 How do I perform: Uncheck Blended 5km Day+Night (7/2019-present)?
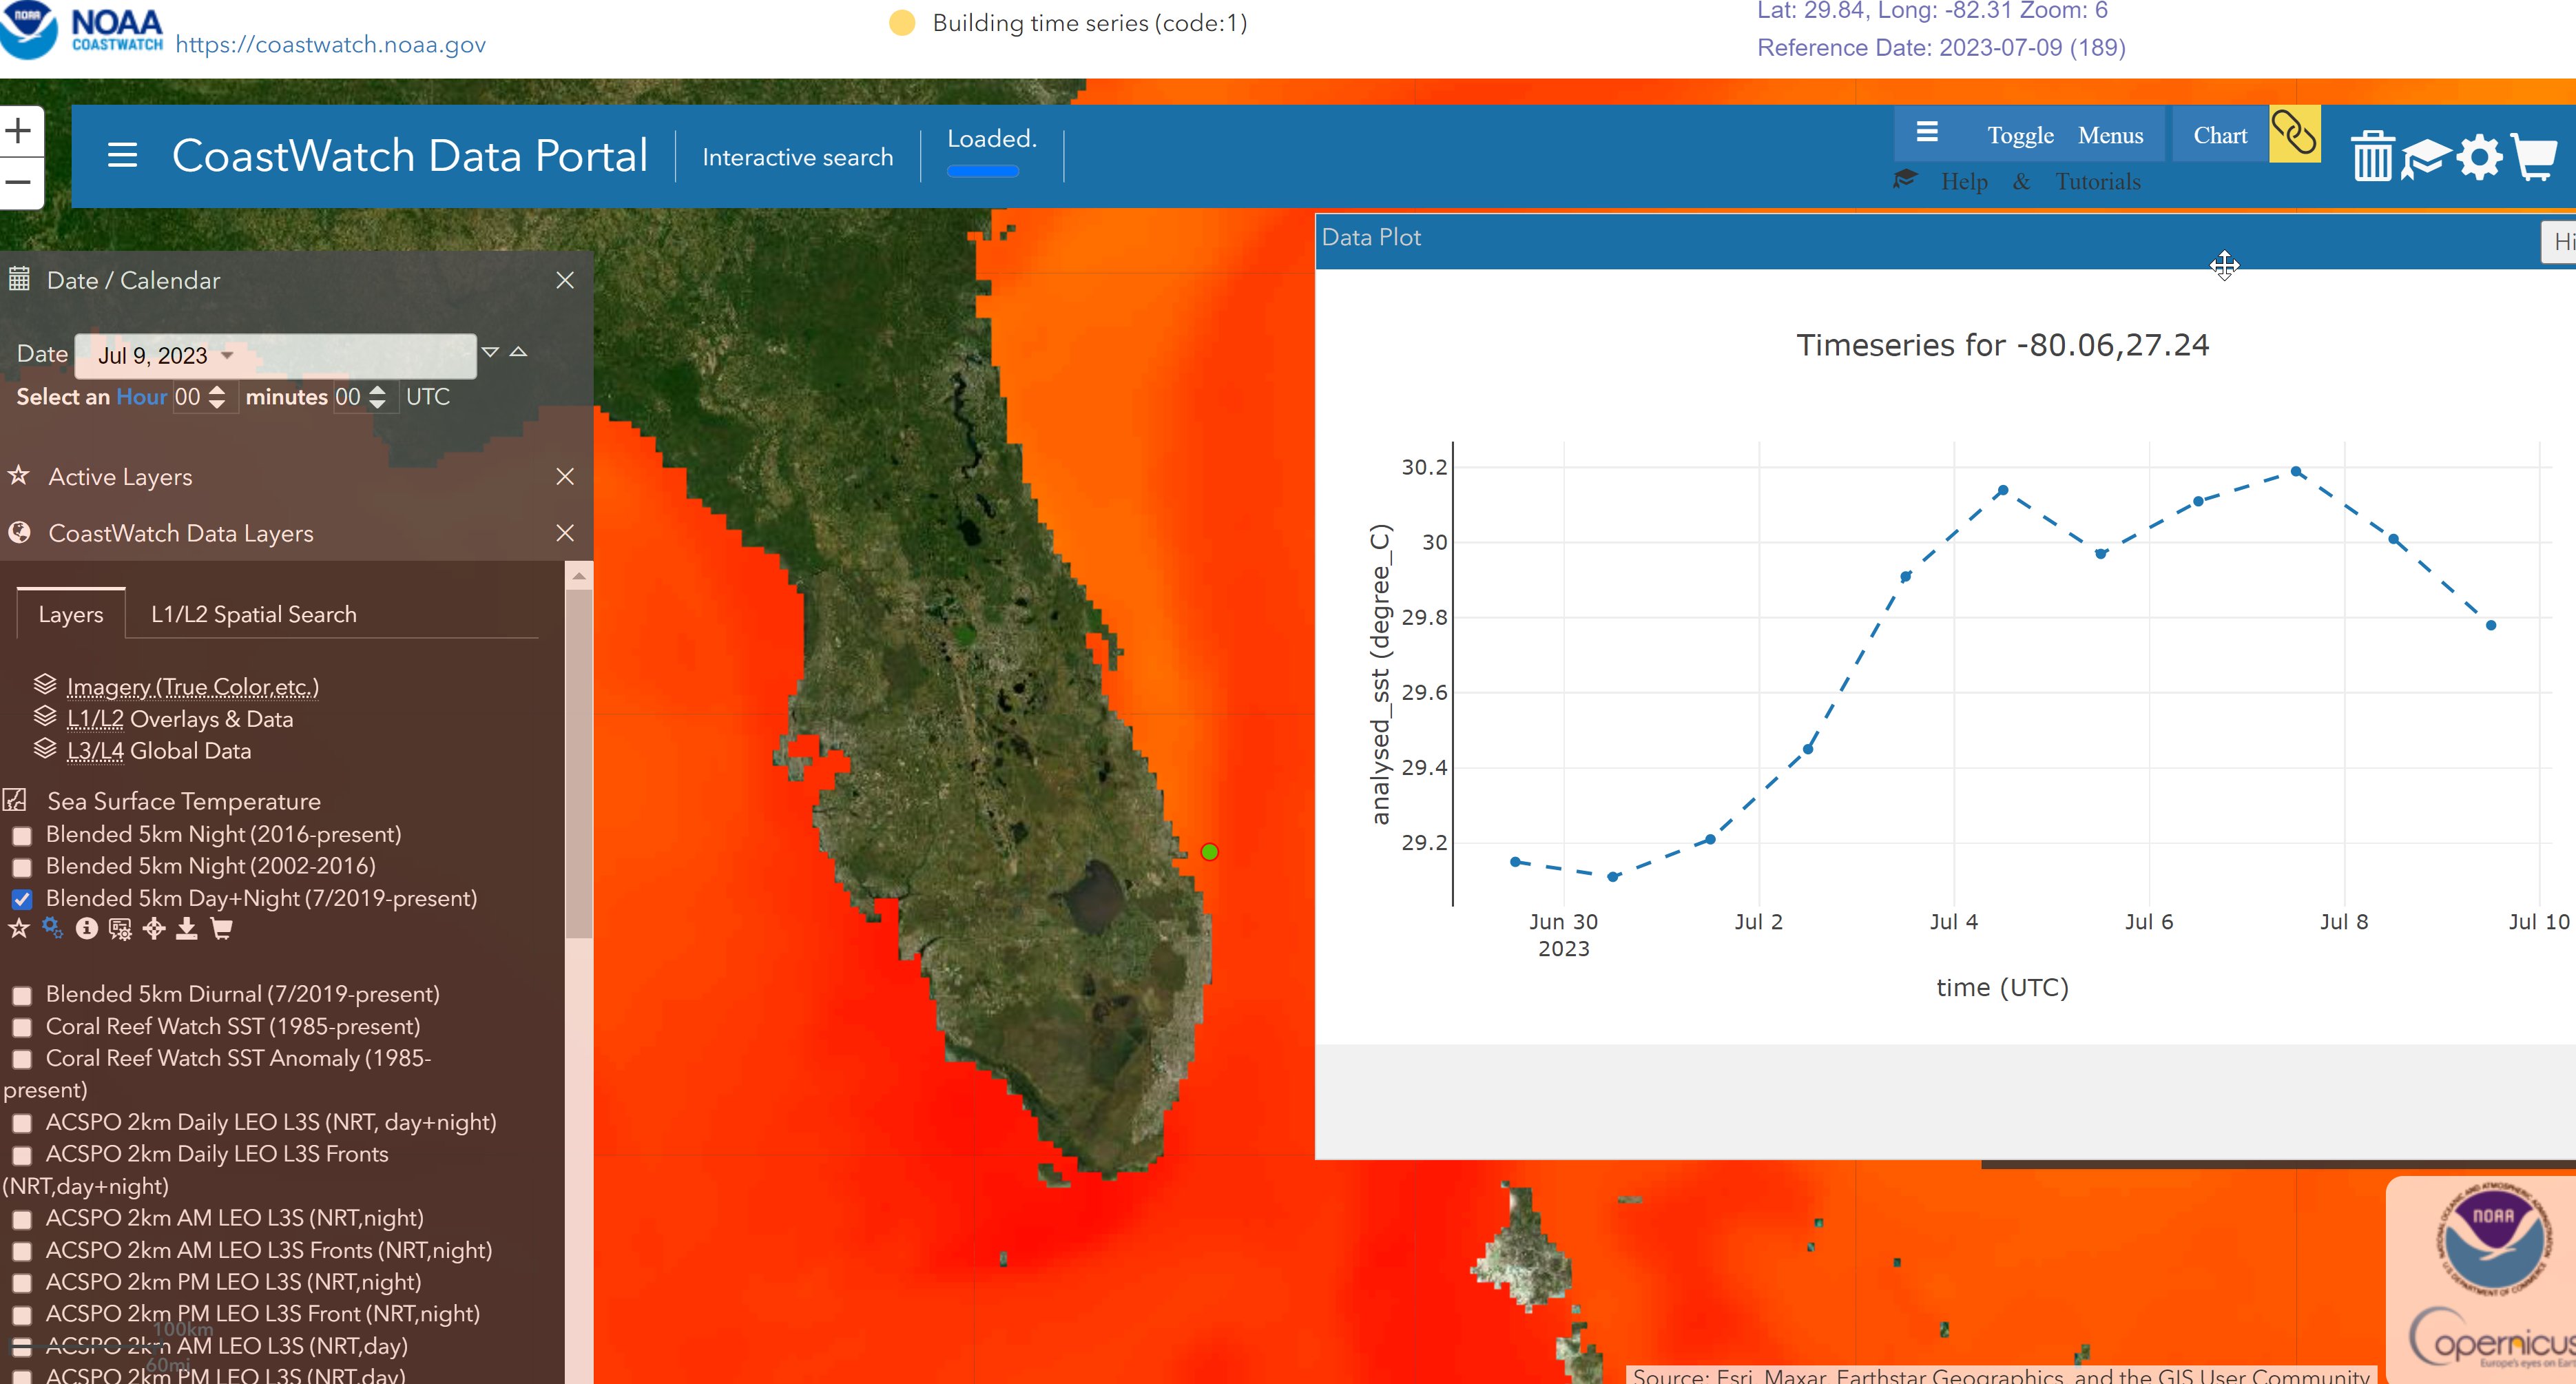click(x=20, y=898)
